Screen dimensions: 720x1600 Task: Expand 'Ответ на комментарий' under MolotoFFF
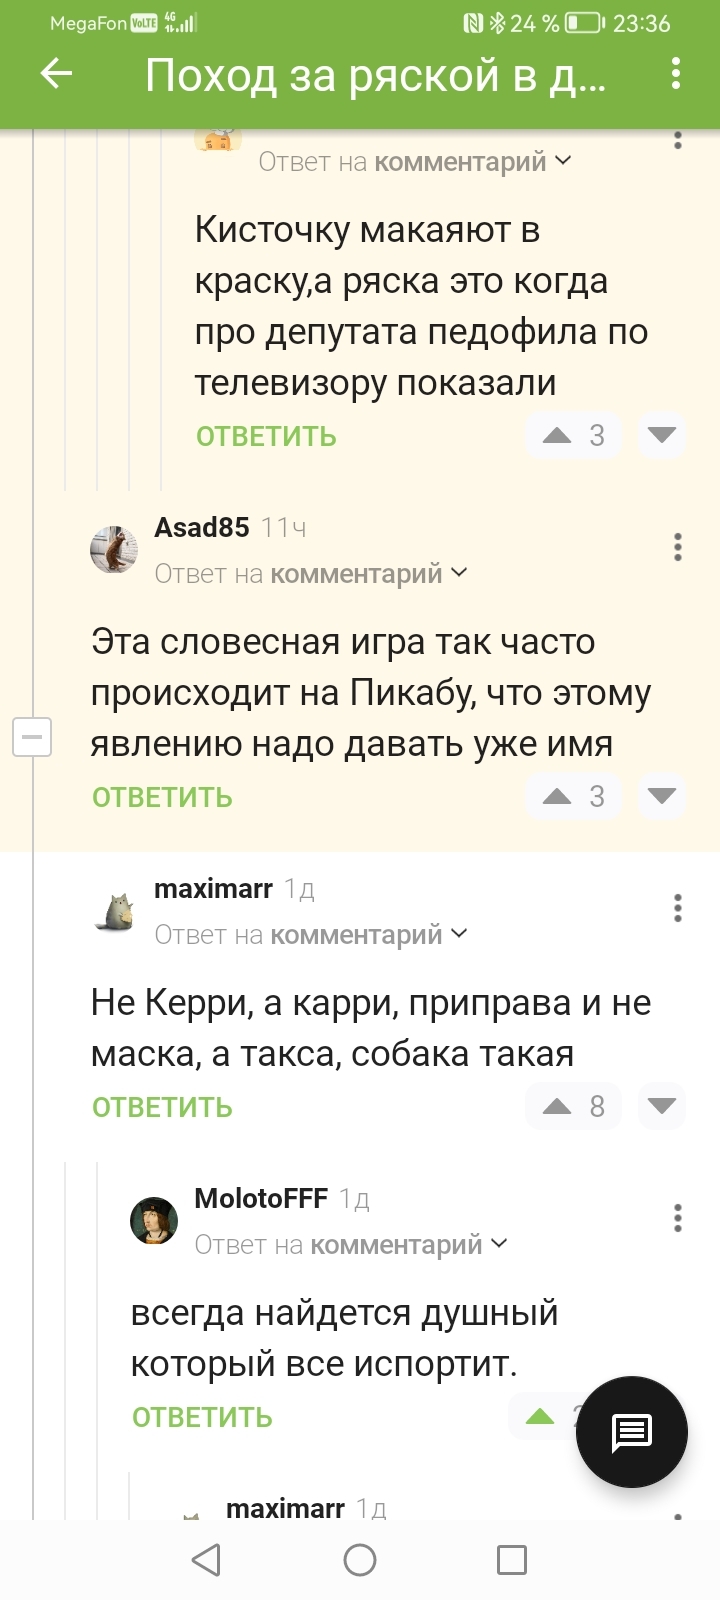[x=351, y=1245]
